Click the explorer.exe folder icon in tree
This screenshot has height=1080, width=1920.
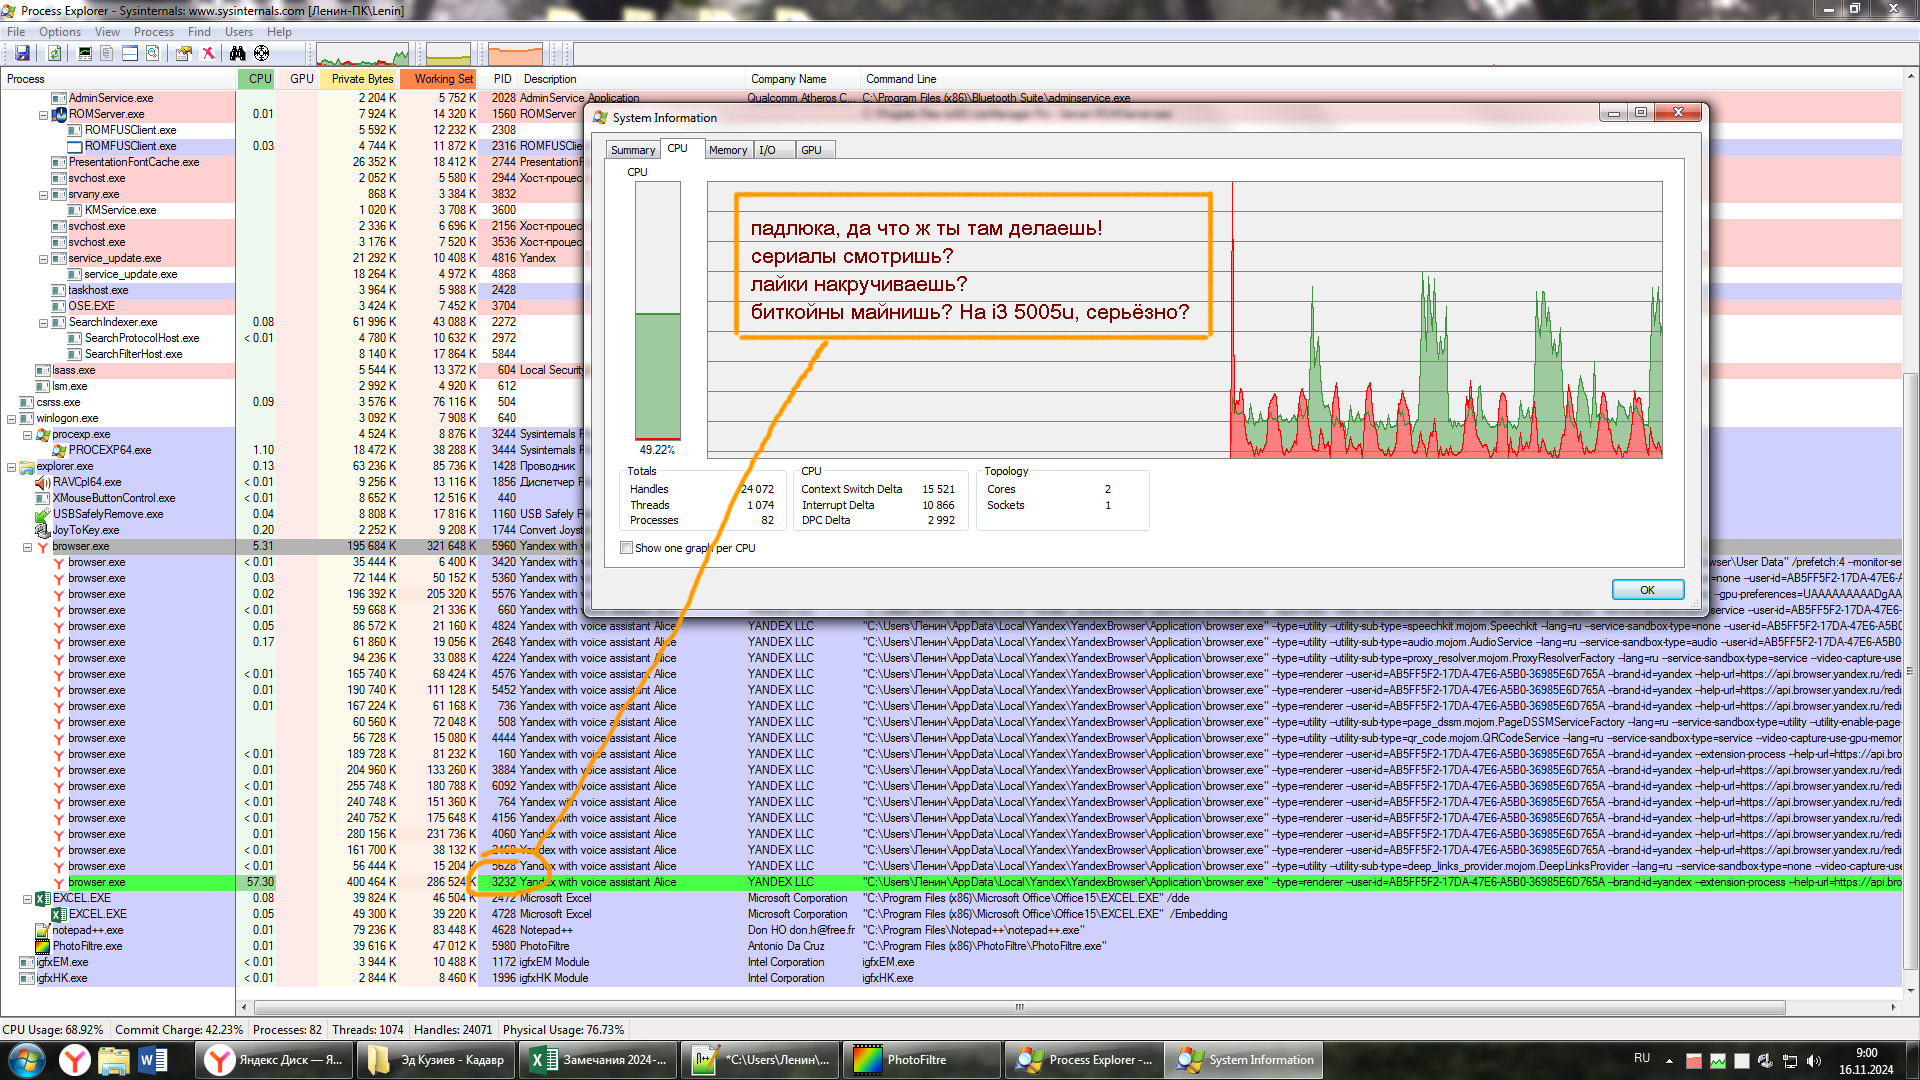coord(27,466)
